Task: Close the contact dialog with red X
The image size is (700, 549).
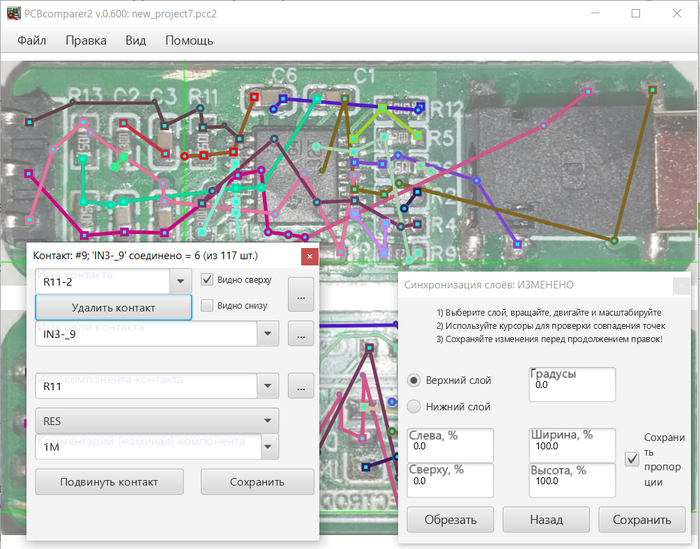Action: (309, 255)
